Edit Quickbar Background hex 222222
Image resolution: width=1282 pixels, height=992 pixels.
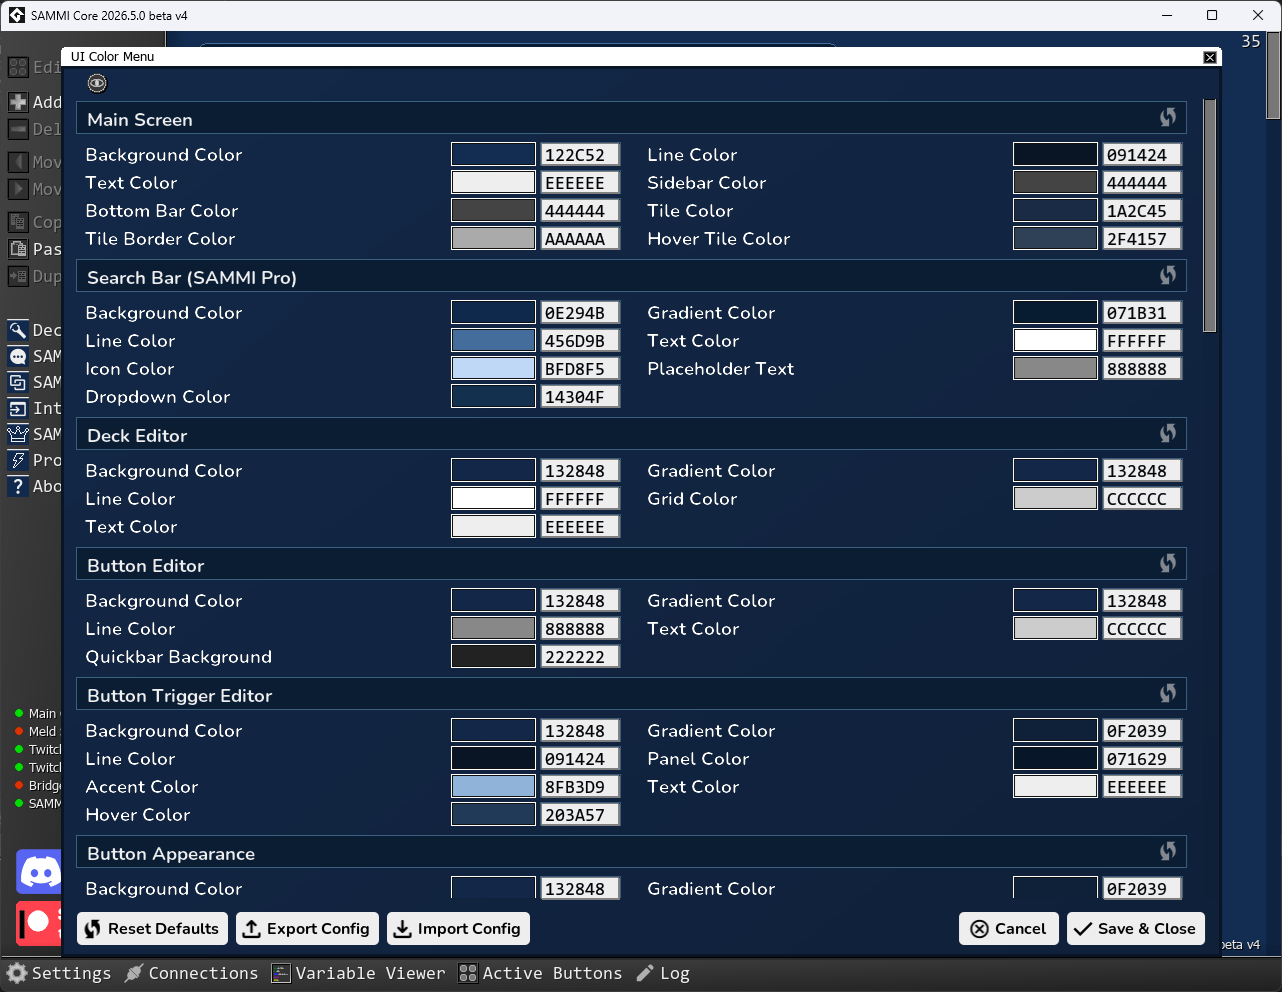(x=580, y=657)
